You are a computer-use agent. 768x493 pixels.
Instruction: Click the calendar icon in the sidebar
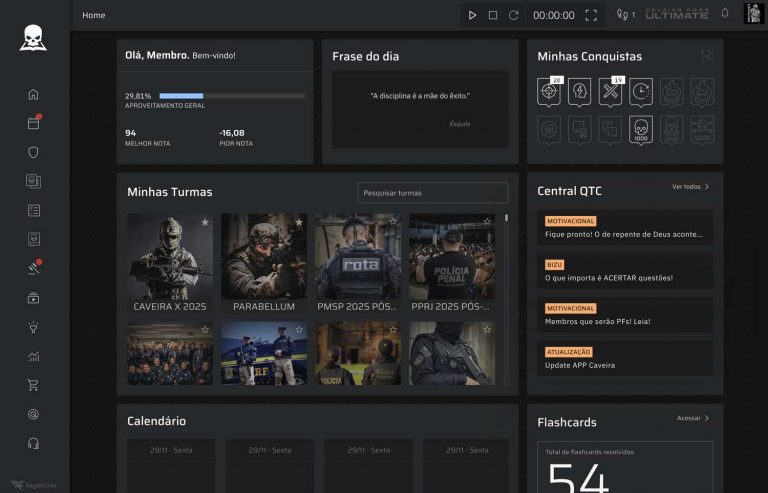point(33,124)
